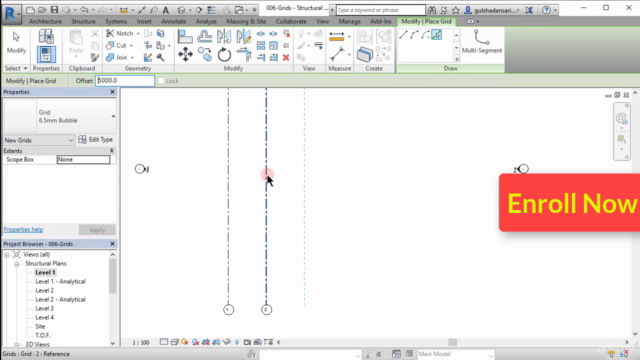Open the Collaborate ribbon tab
The height and width of the screenshot is (360, 640).
291,21
